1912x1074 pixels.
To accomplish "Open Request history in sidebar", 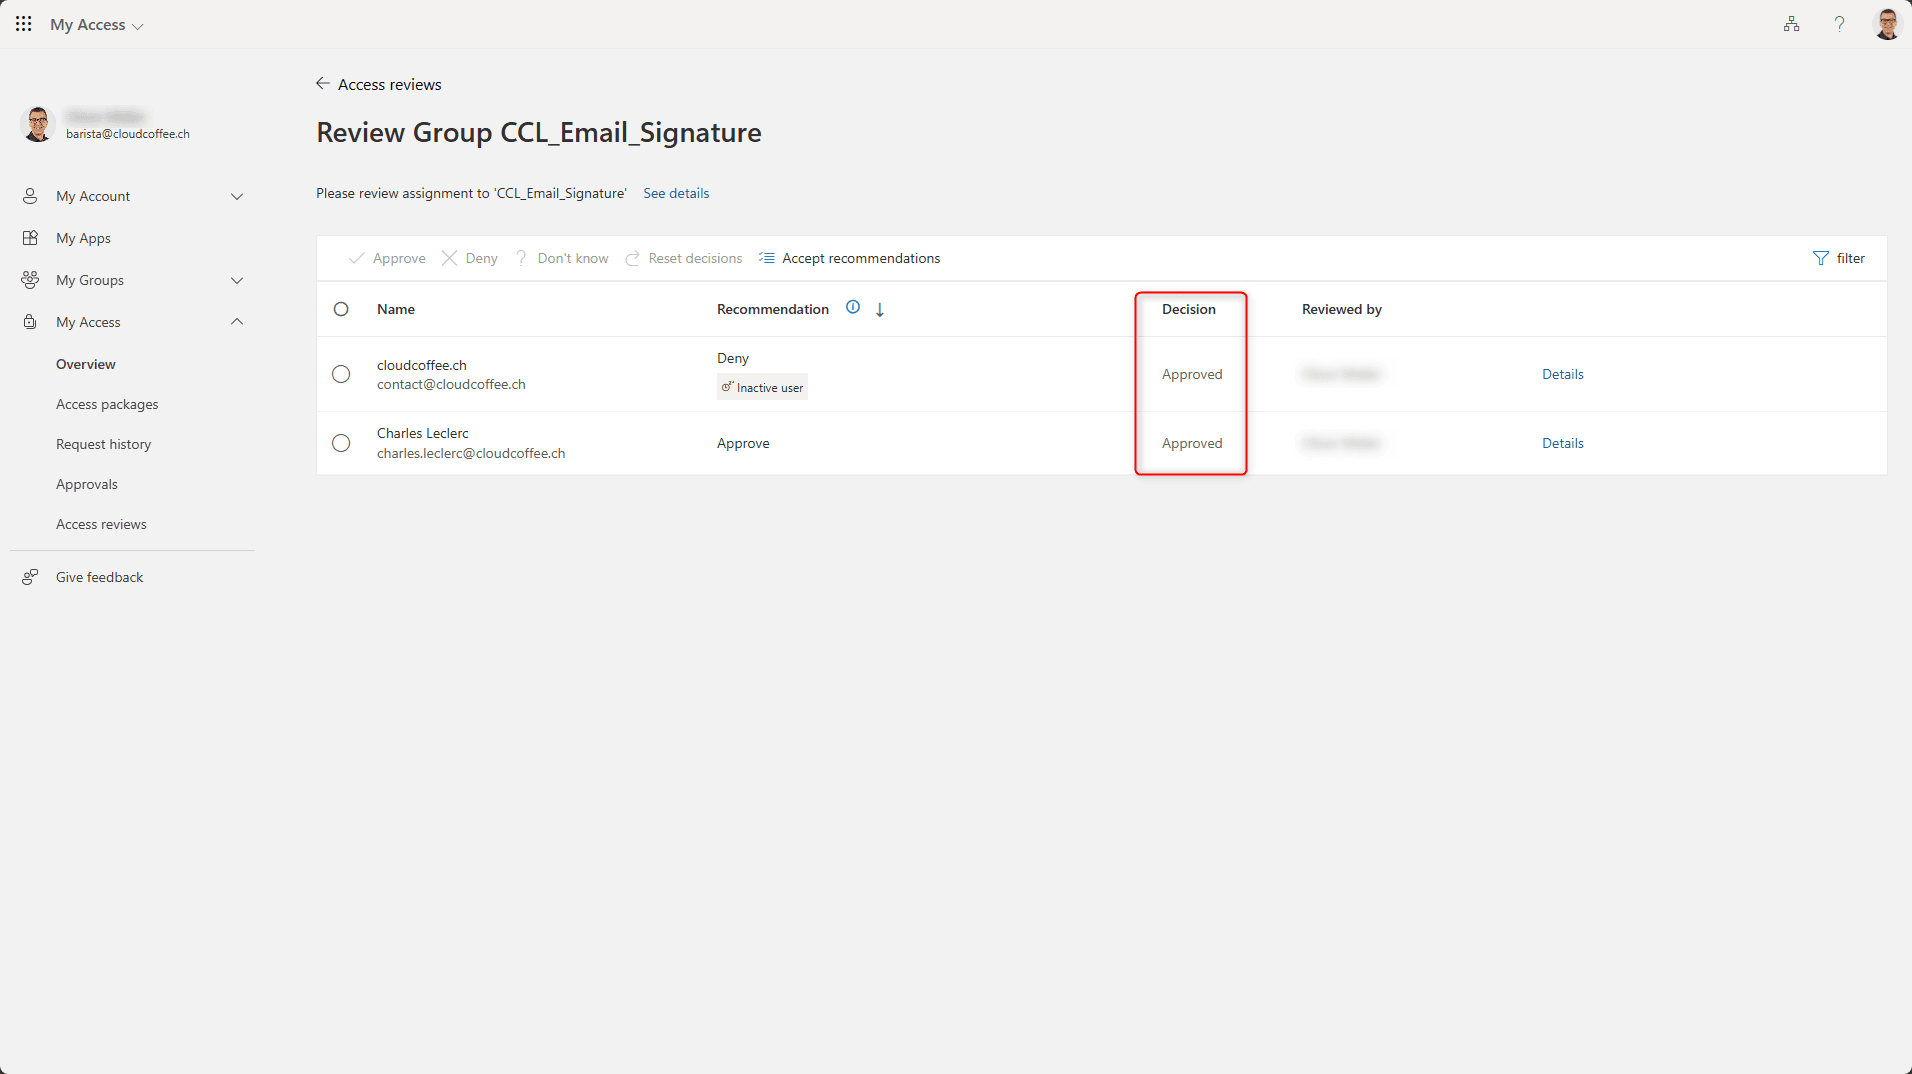I will [x=103, y=444].
